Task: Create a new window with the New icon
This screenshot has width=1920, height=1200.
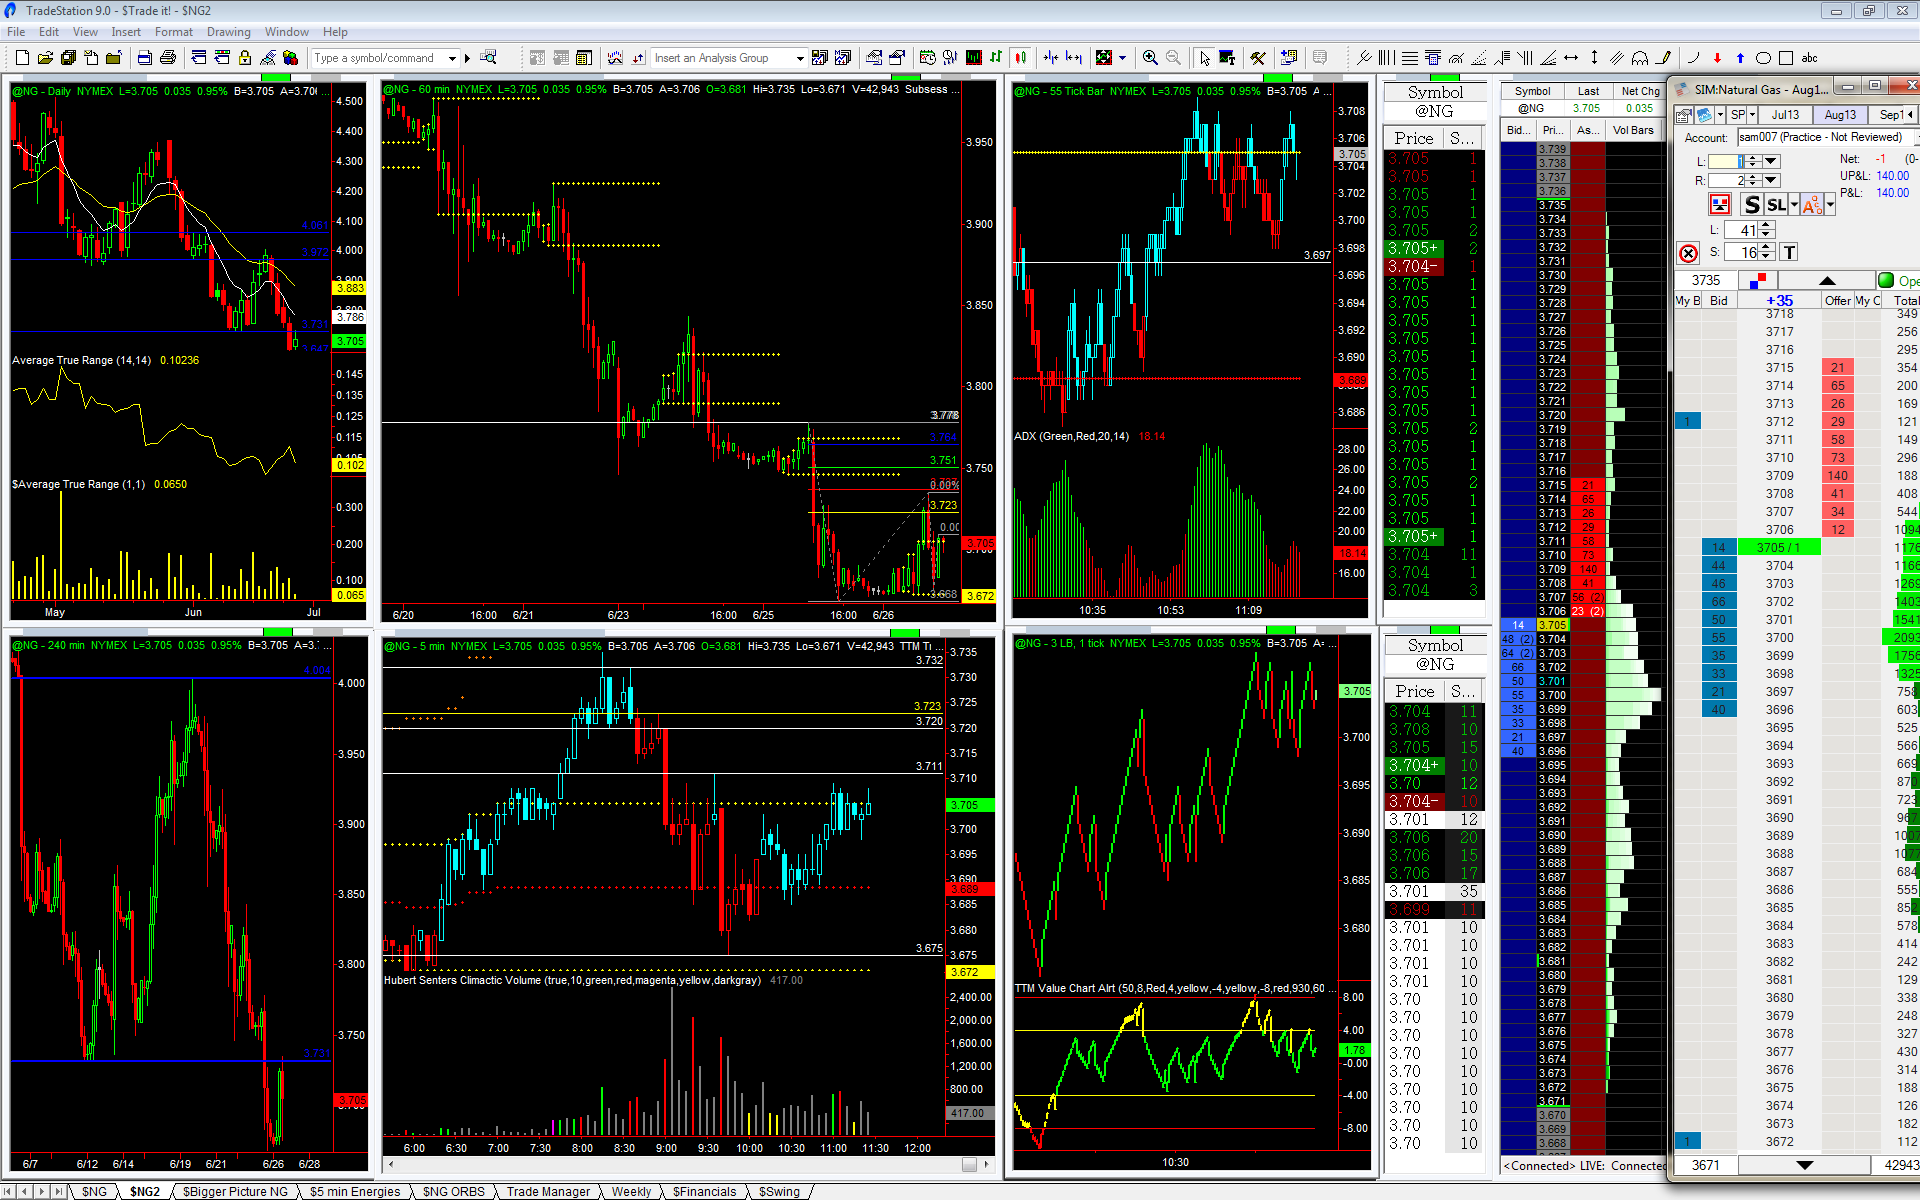Action: coord(22,58)
